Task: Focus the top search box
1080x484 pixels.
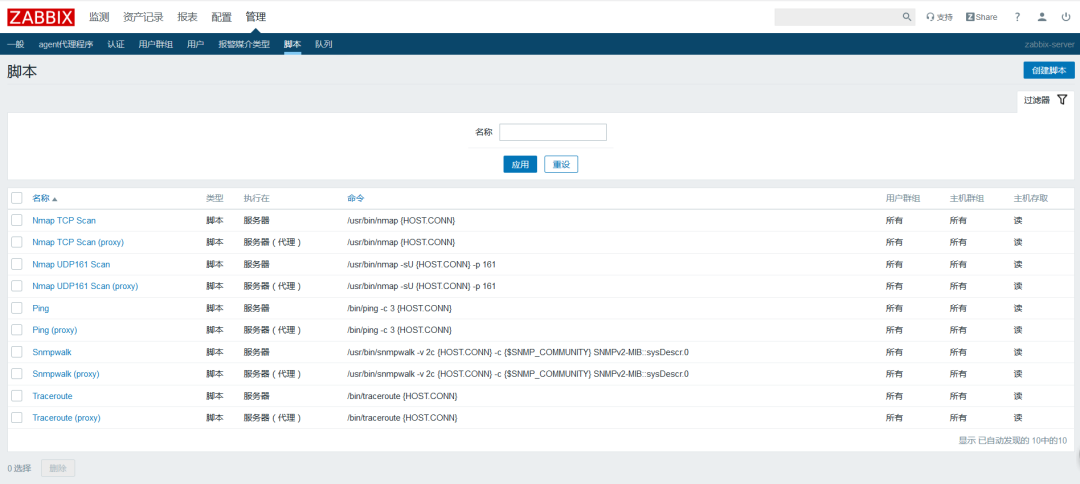Action: 837,17
